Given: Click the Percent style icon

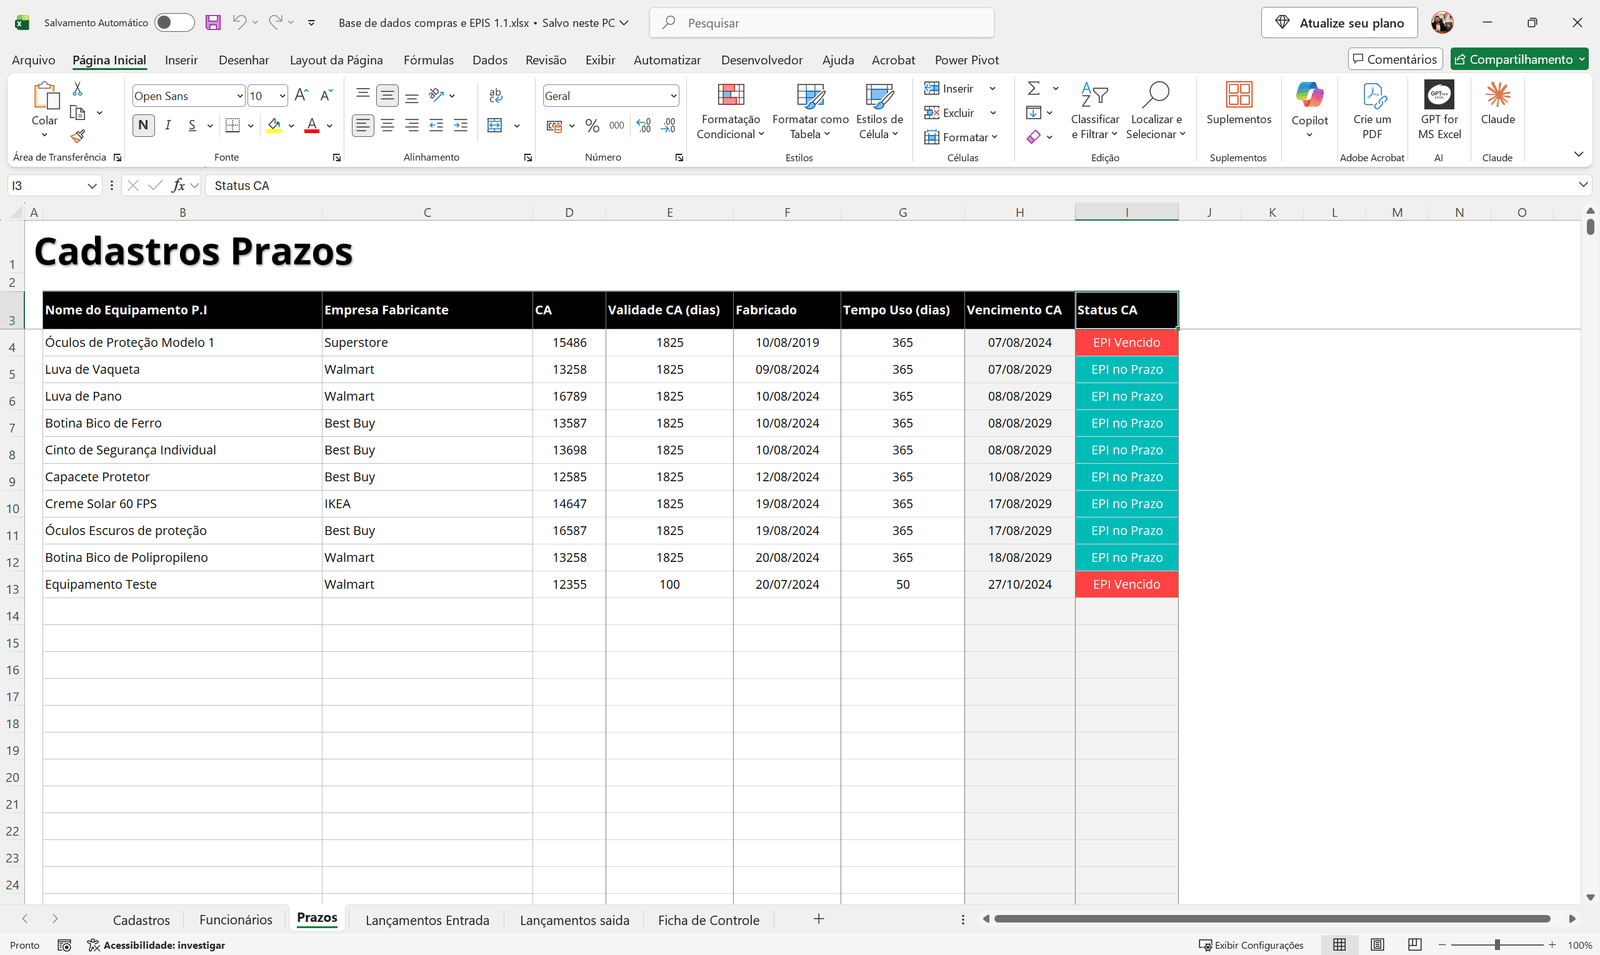Looking at the screenshot, I should (593, 126).
